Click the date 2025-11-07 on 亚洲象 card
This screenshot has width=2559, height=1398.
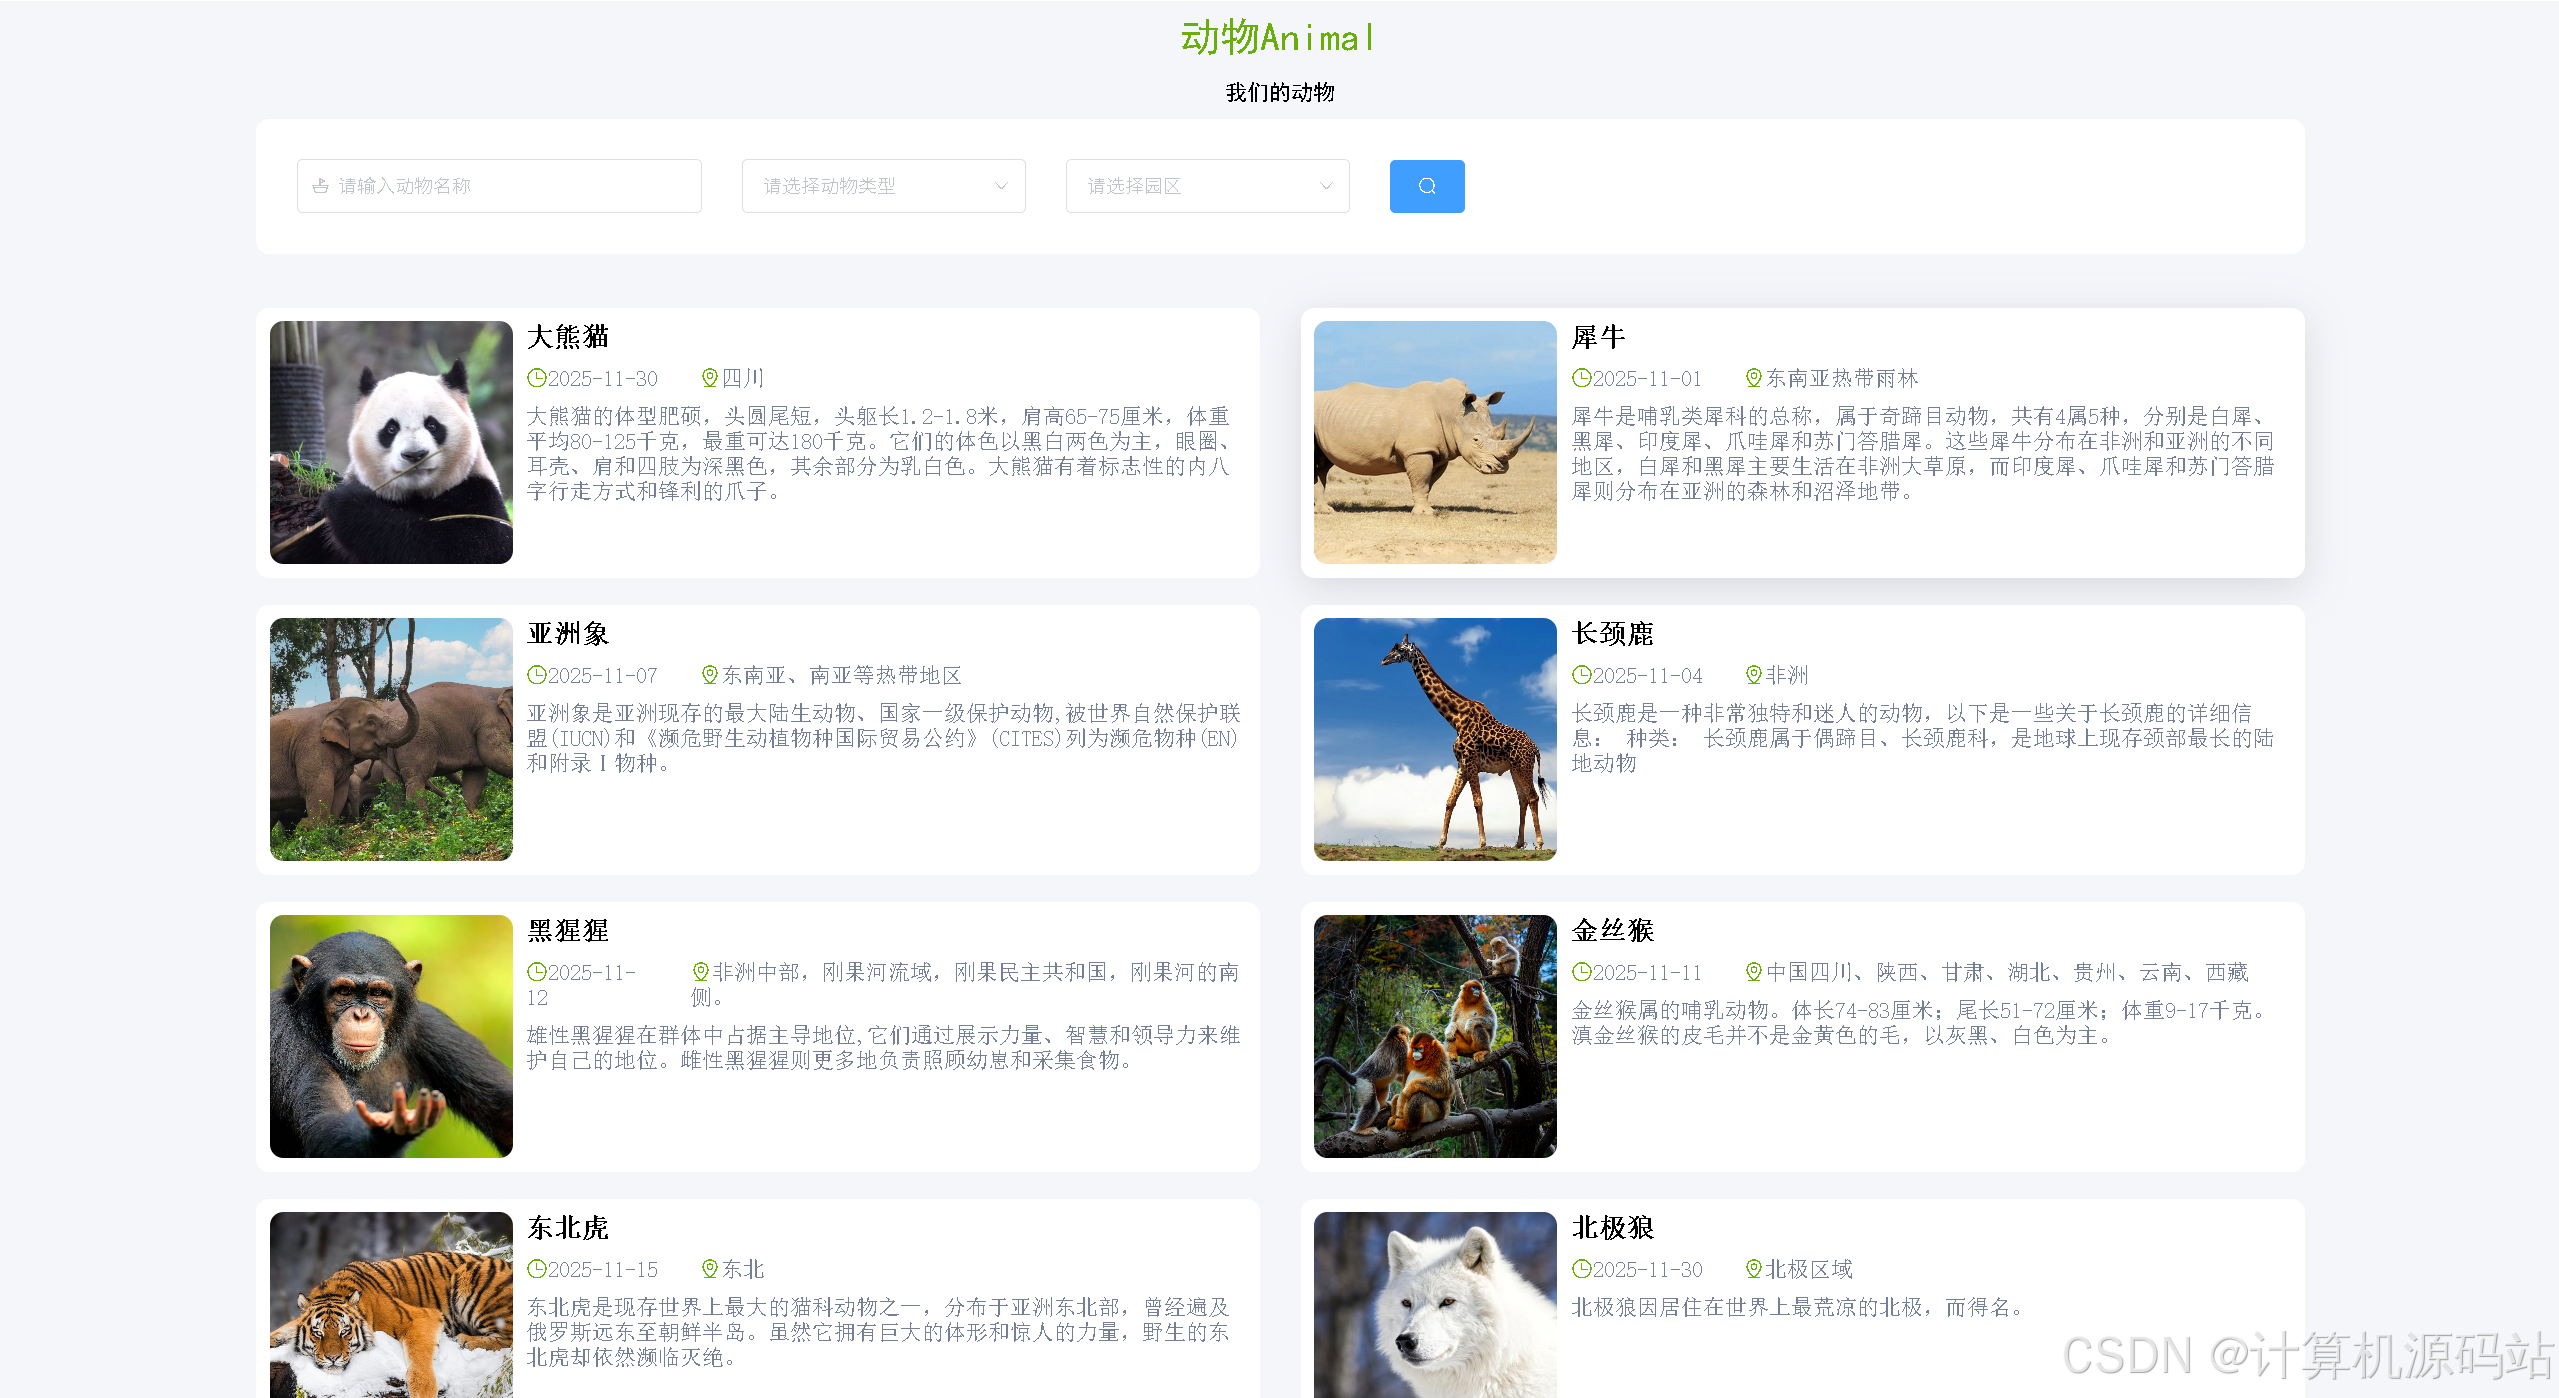603,676
